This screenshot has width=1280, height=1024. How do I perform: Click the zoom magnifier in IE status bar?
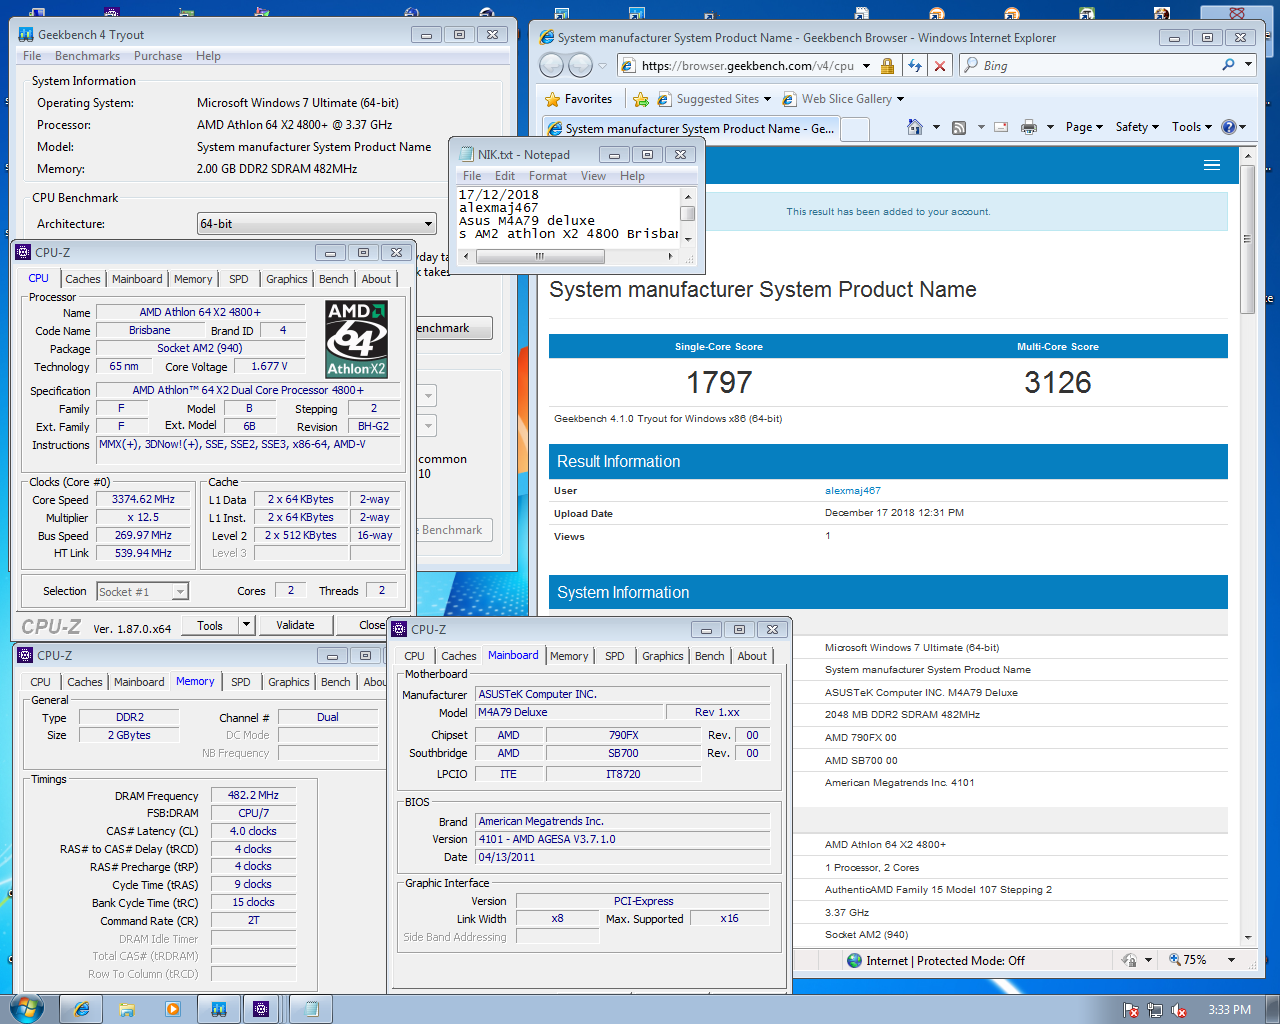(x=1175, y=960)
